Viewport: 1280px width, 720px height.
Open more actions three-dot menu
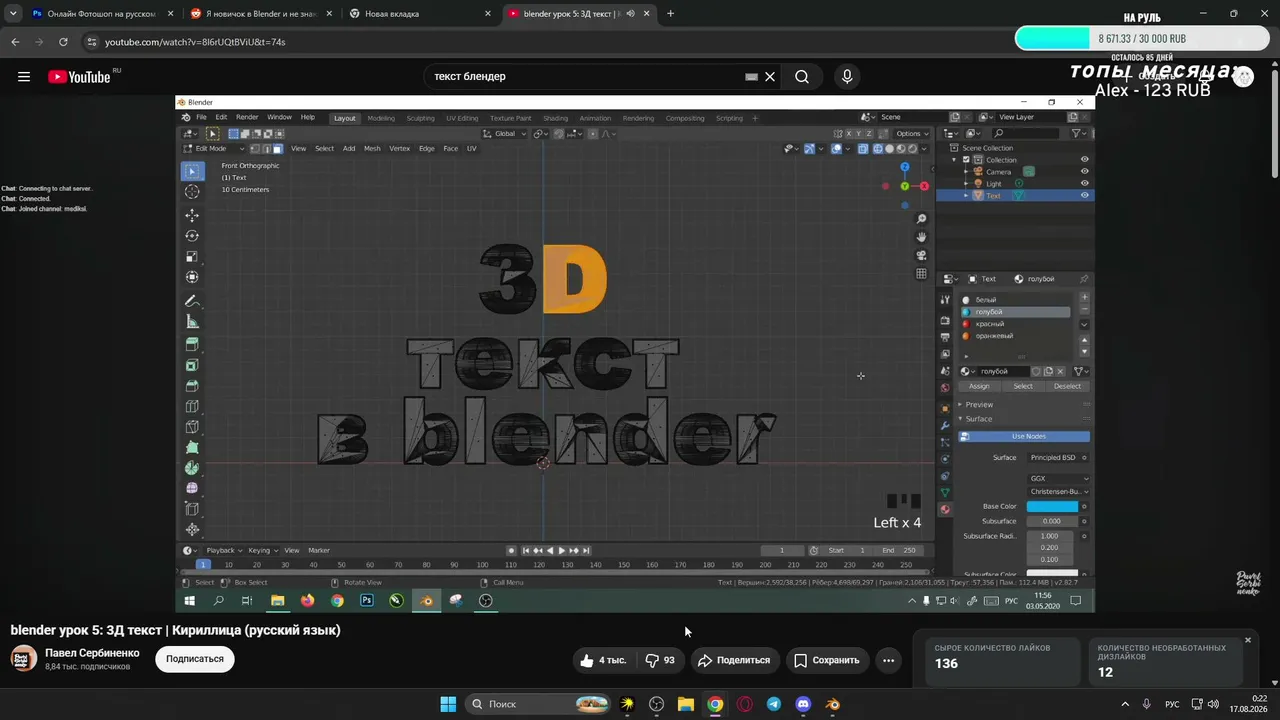click(x=888, y=660)
